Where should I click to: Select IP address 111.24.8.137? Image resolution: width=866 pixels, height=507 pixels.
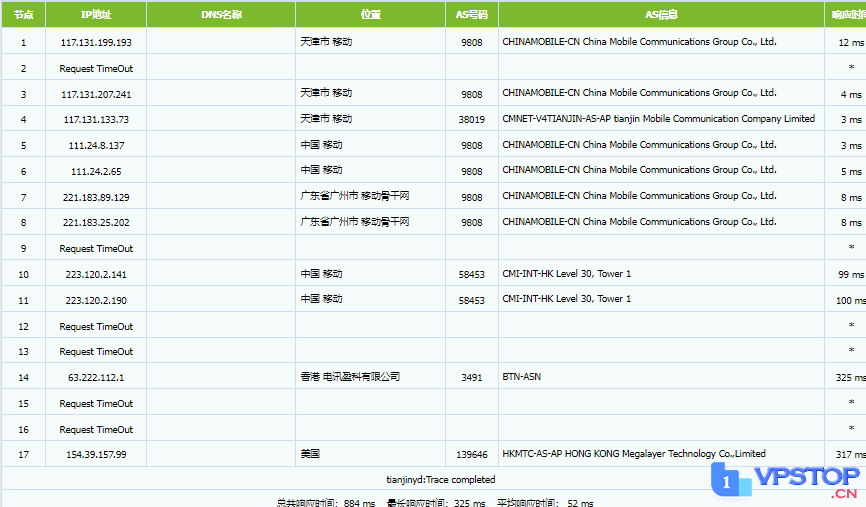click(96, 146)
